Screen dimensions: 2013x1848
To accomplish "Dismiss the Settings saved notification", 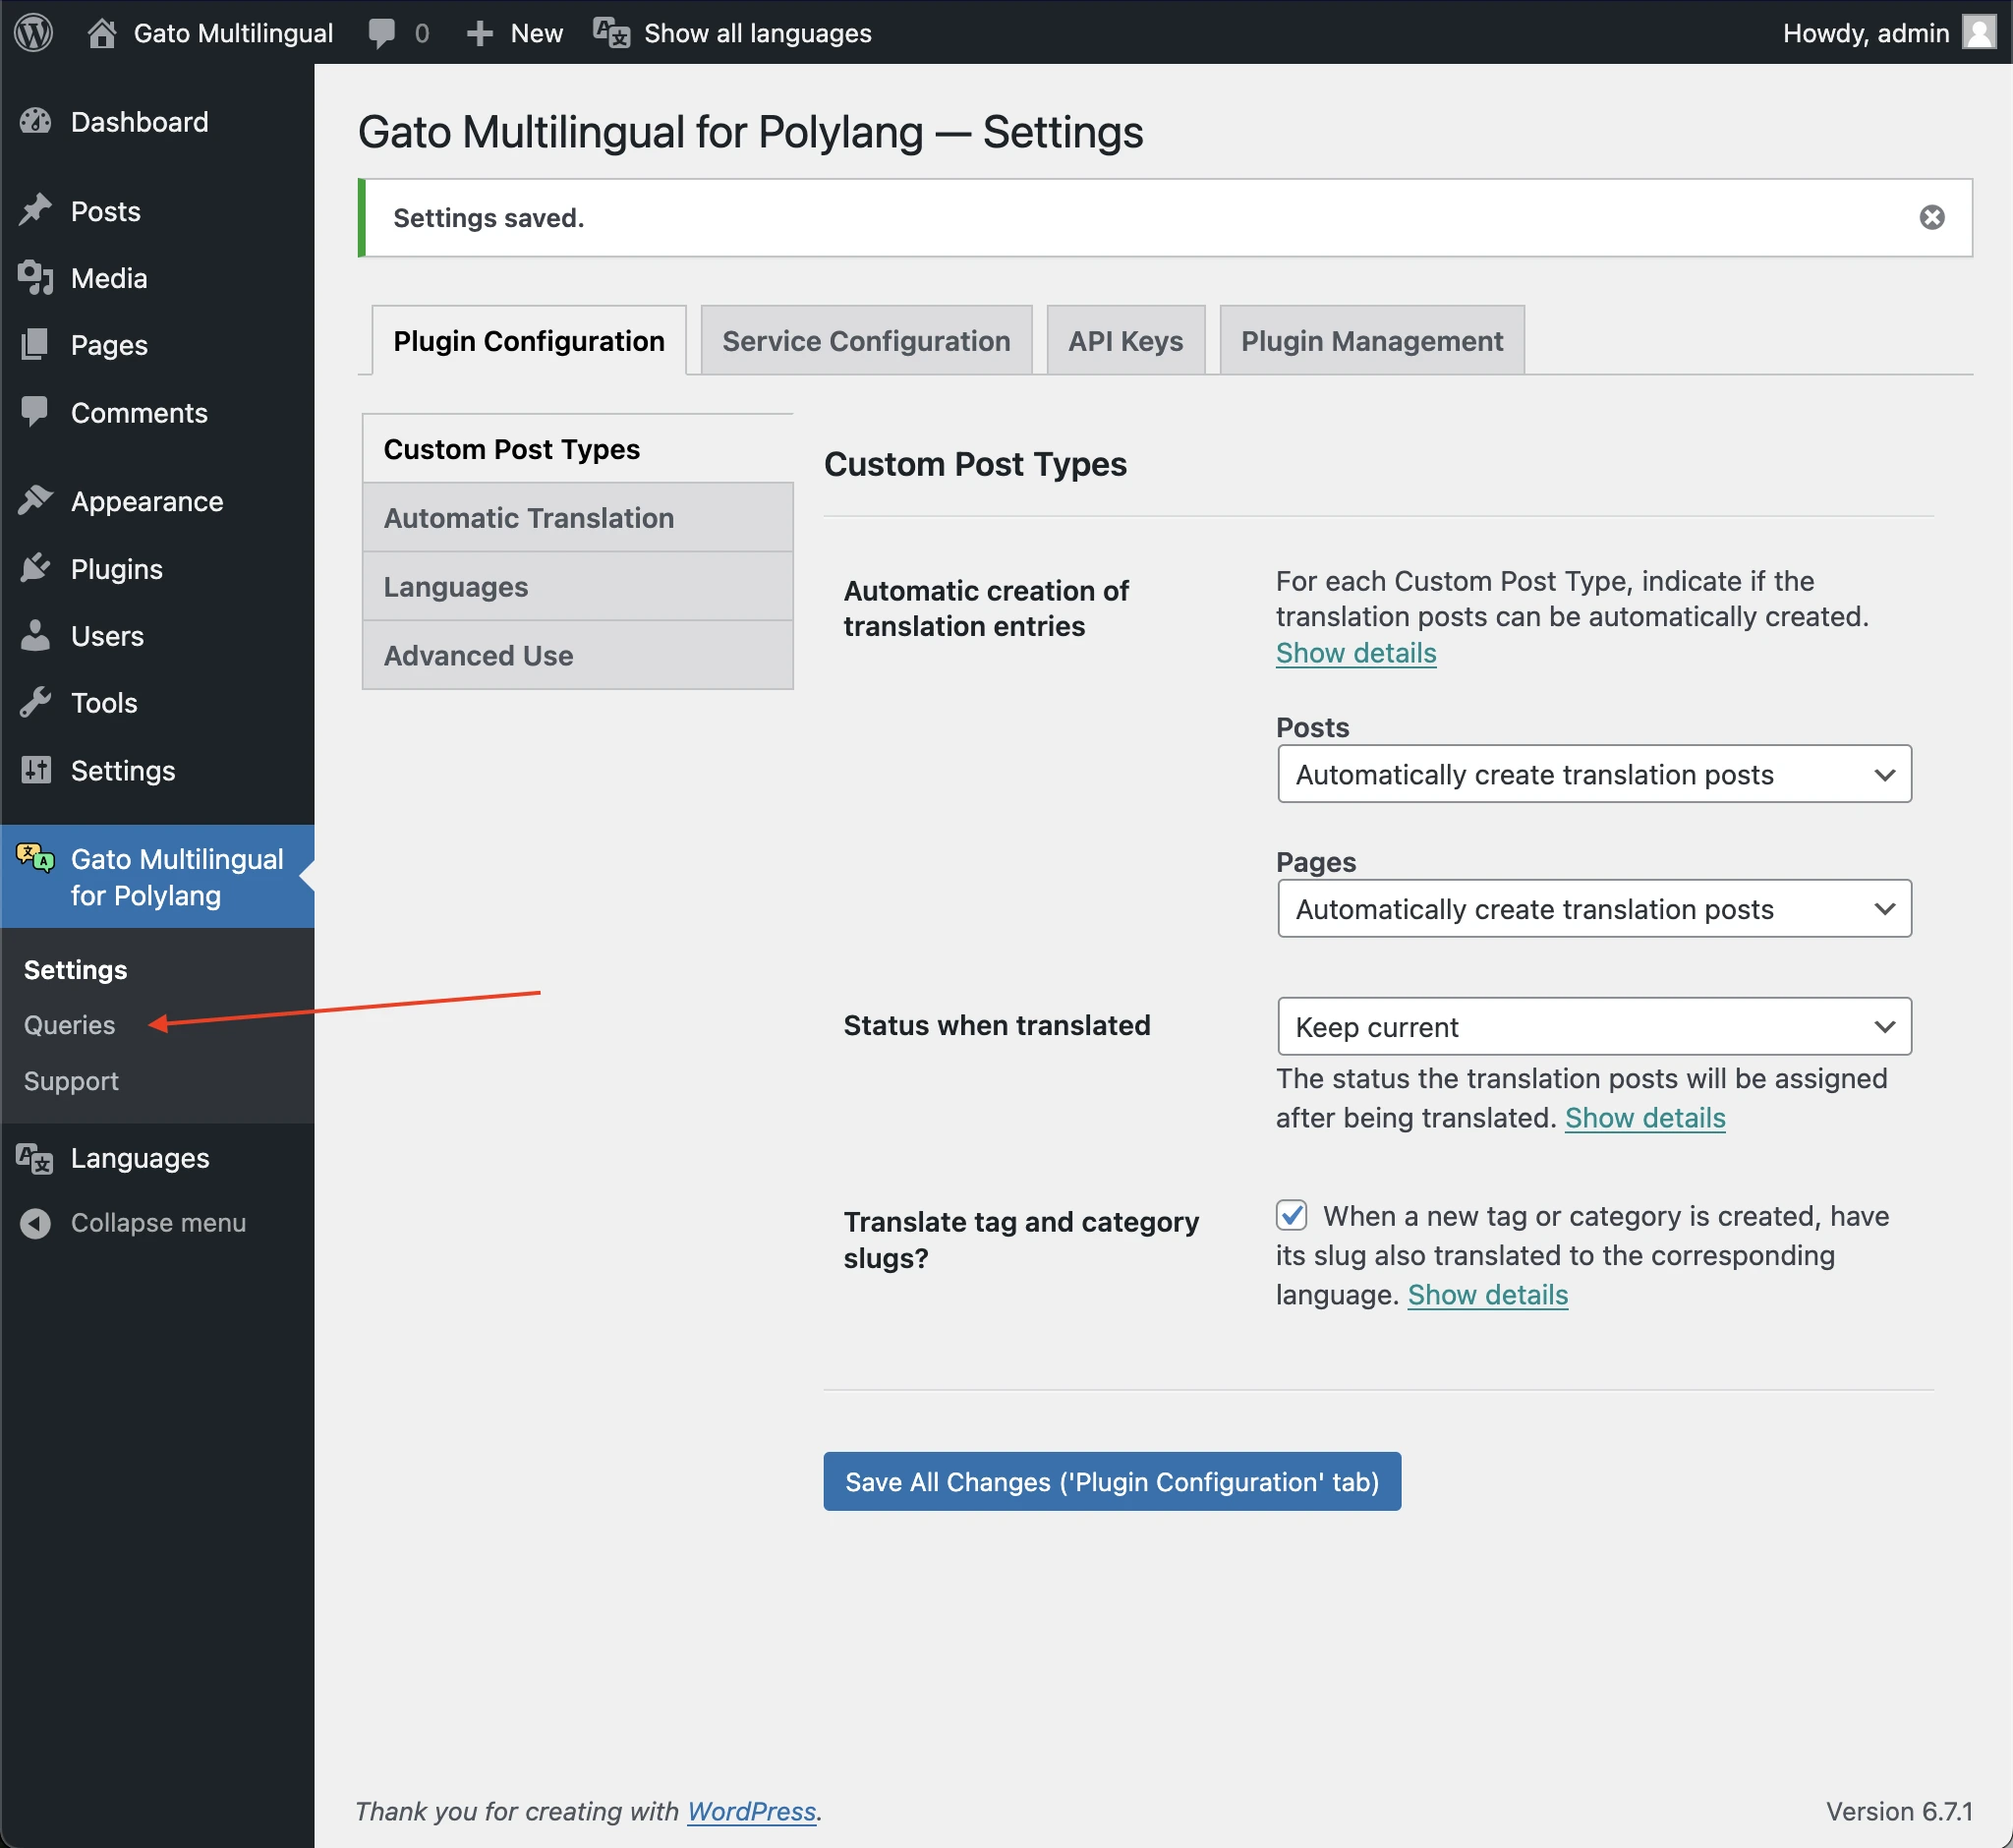I will coord(1932,217).
